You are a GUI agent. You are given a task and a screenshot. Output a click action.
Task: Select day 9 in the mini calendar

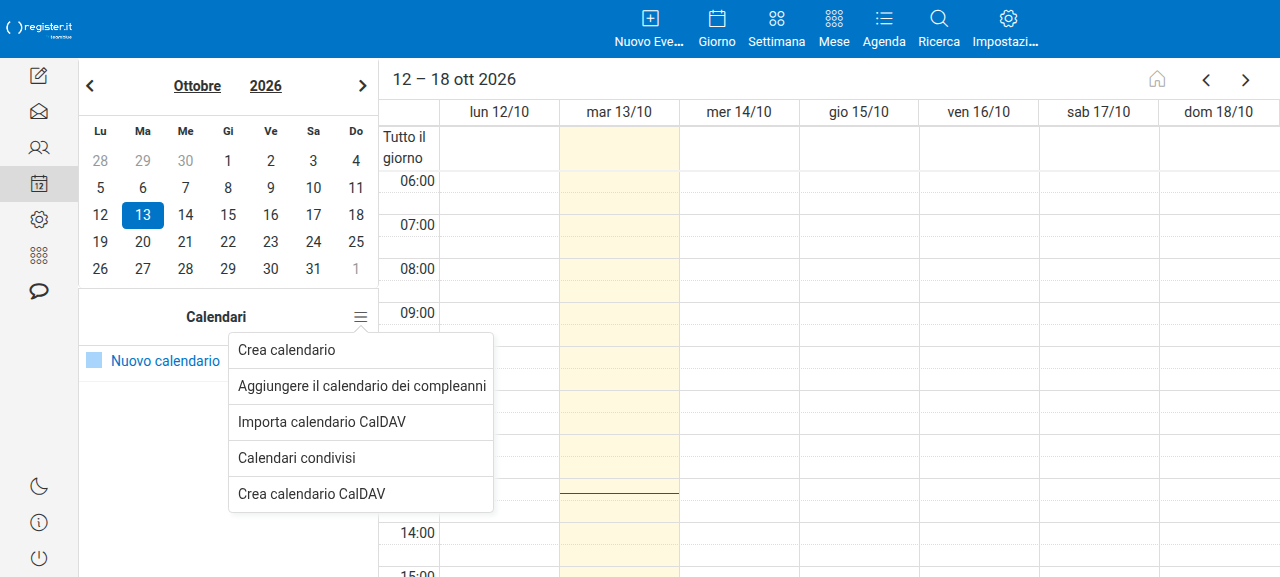coord(271,188)
